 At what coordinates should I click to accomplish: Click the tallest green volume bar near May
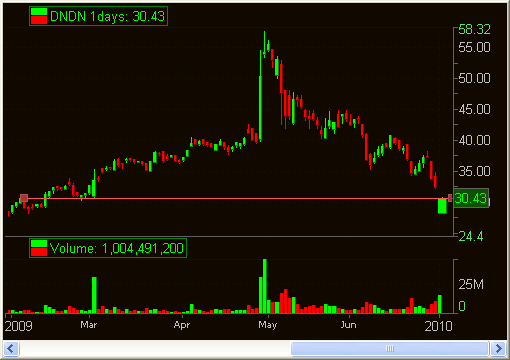(265, 286)
